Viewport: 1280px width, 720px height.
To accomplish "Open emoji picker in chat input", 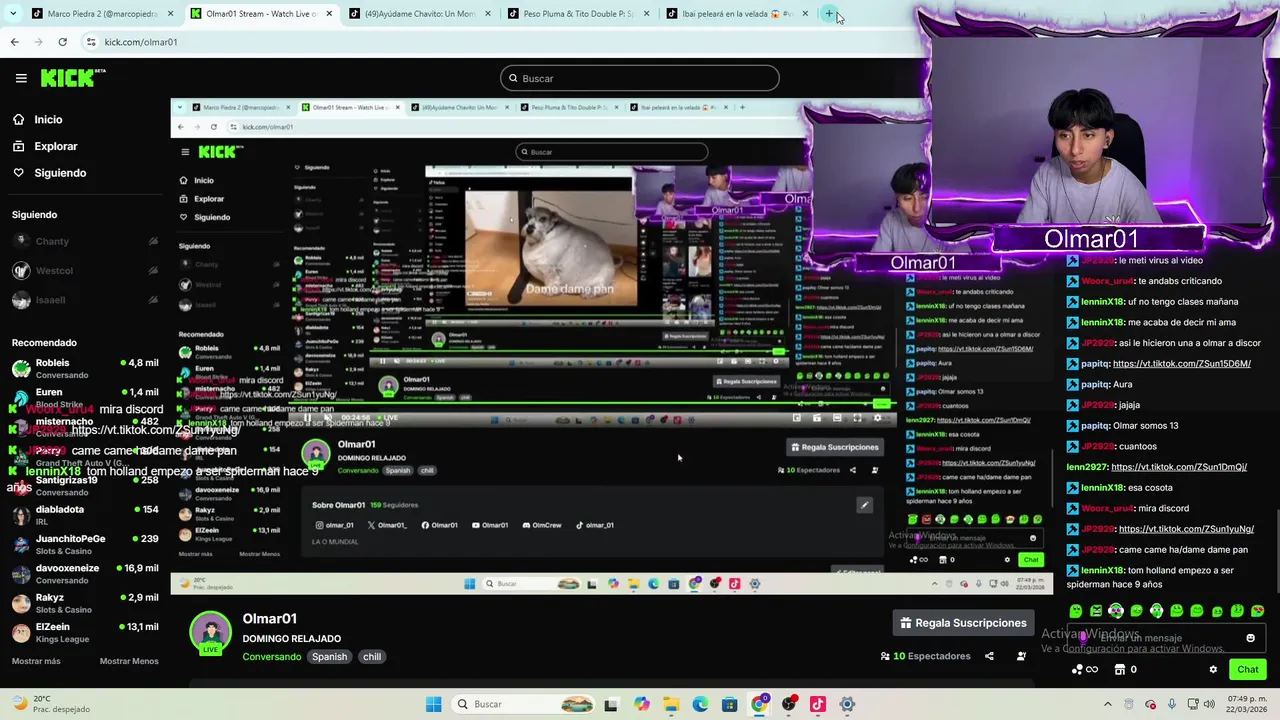I will (1250, 638).
